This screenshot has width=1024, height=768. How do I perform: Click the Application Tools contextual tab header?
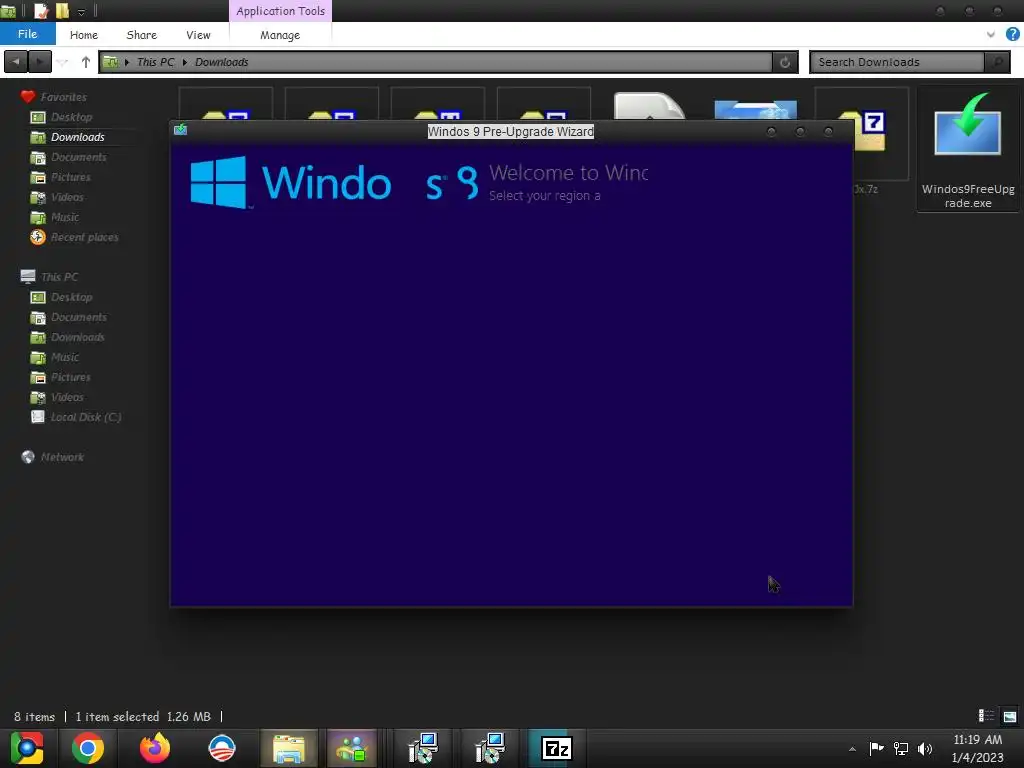coord(280,11)
